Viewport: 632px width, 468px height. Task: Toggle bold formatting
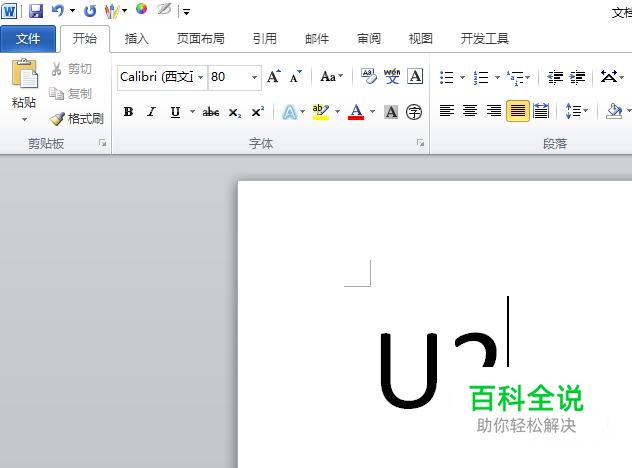(129, 112)
